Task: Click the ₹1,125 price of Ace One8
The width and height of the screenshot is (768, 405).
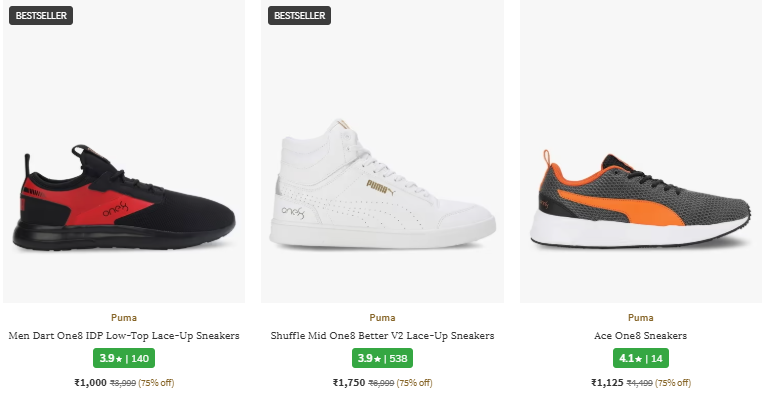Action: coord(607,383)
